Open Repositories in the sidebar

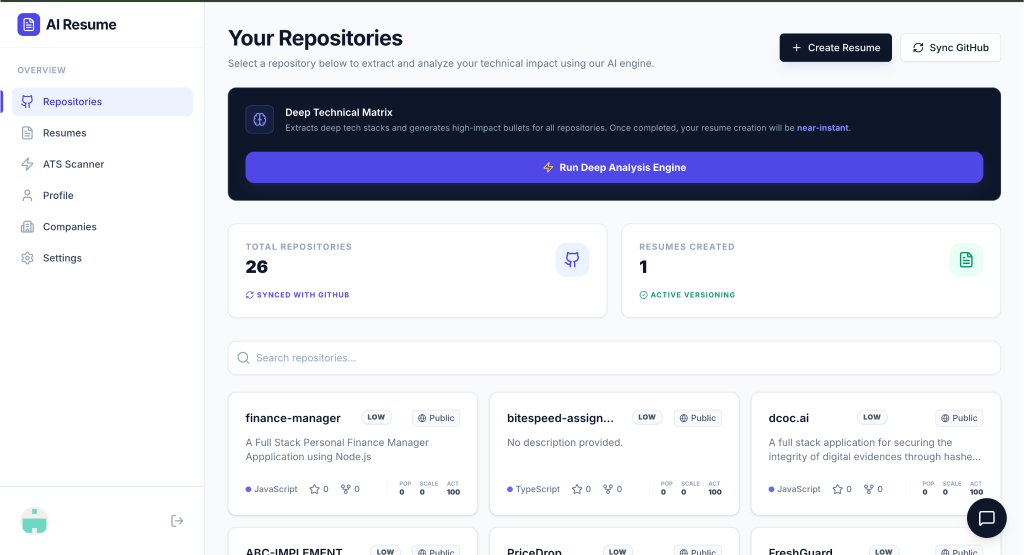[102, 102]
